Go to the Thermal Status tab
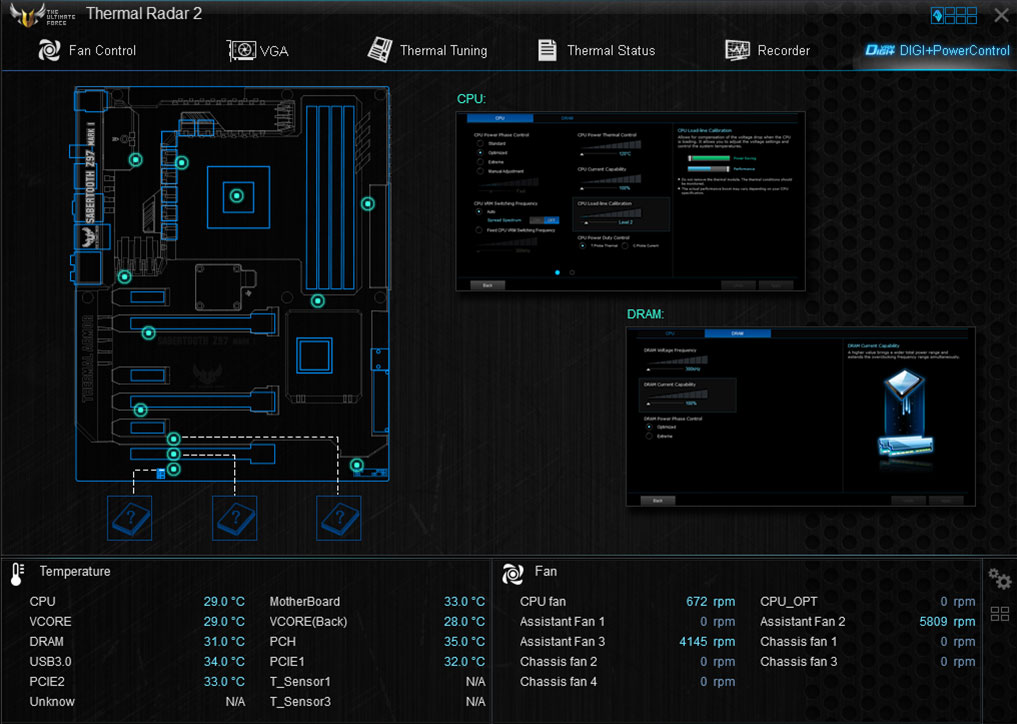The width and height of the screenshot is (1017, 724). point(596,50)
